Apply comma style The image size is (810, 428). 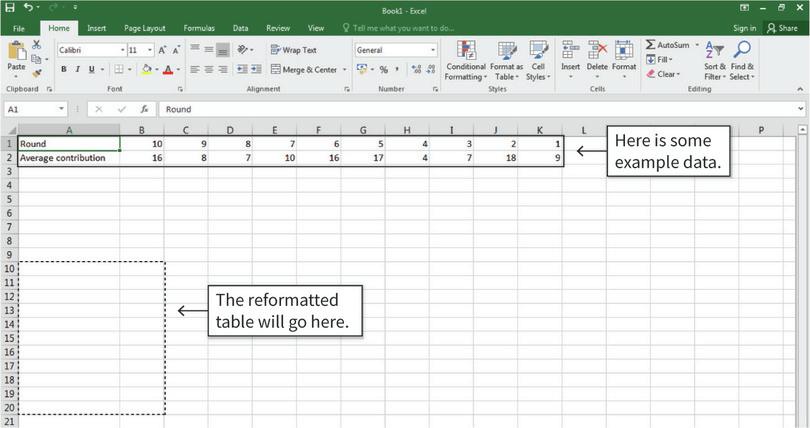[397, 69]
